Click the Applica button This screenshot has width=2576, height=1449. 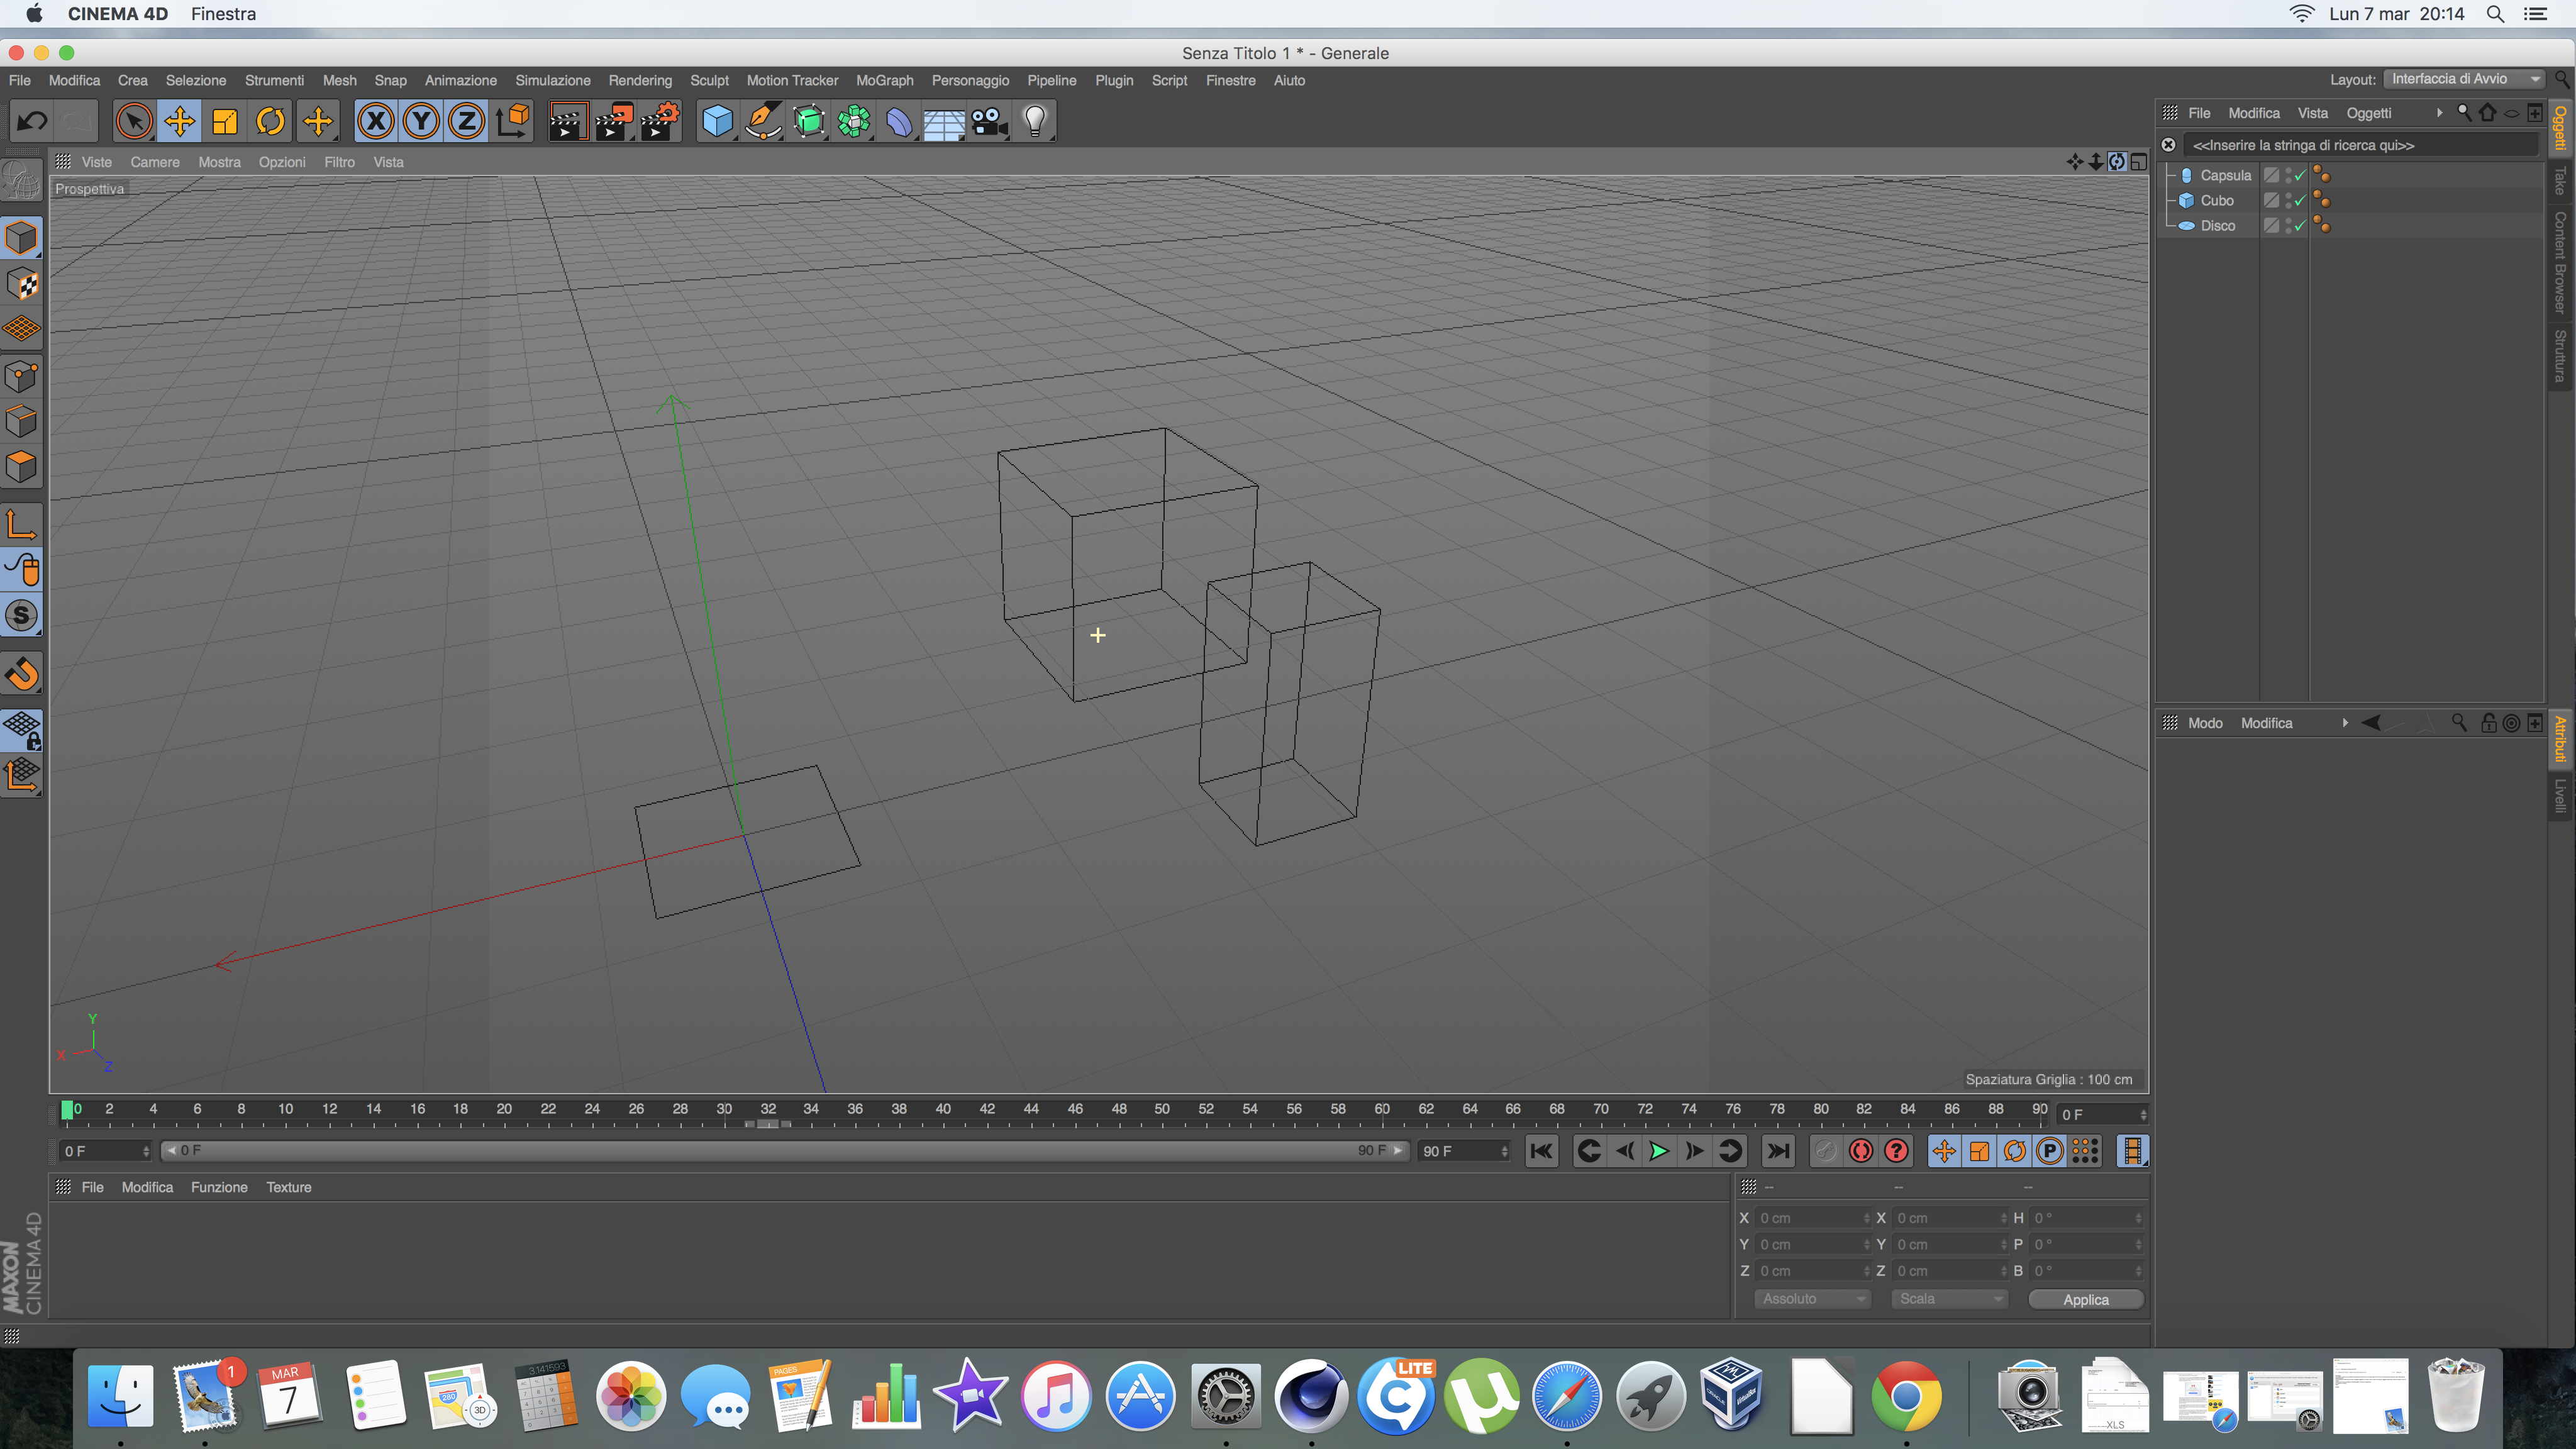[2085, 1300]
